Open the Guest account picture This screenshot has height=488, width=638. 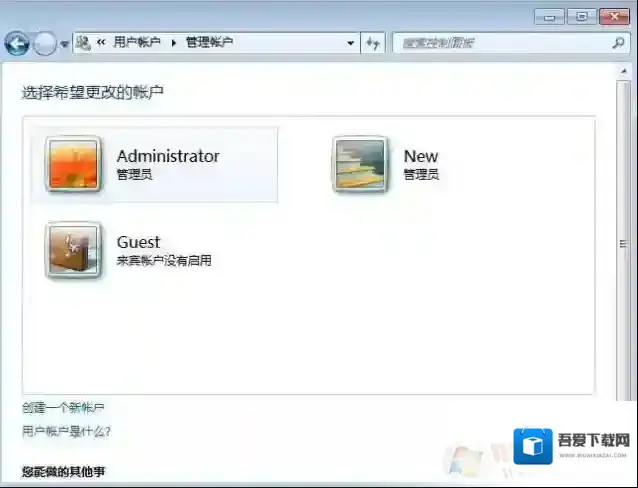coord(73,250)
